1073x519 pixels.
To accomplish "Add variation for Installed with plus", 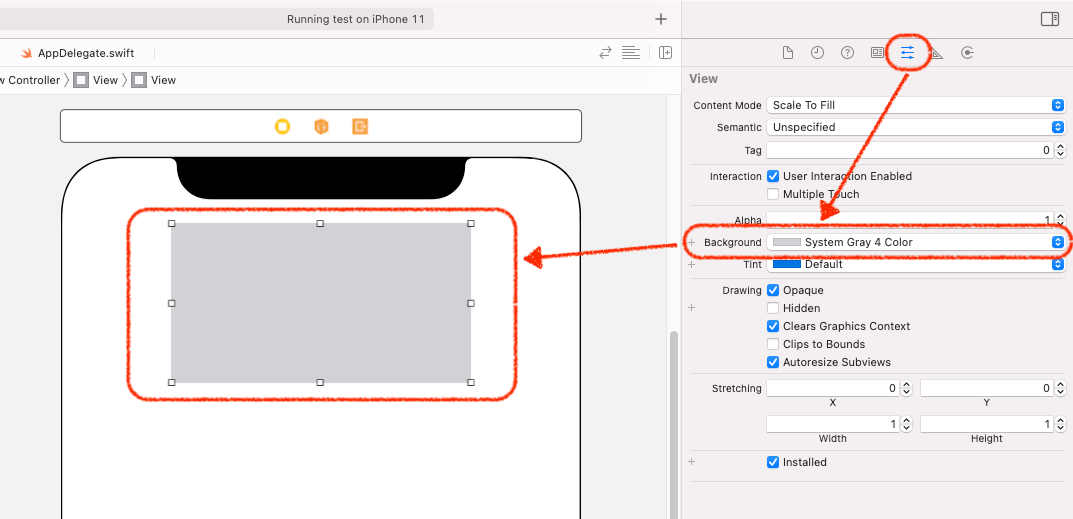I will click(x=691, y=461).
